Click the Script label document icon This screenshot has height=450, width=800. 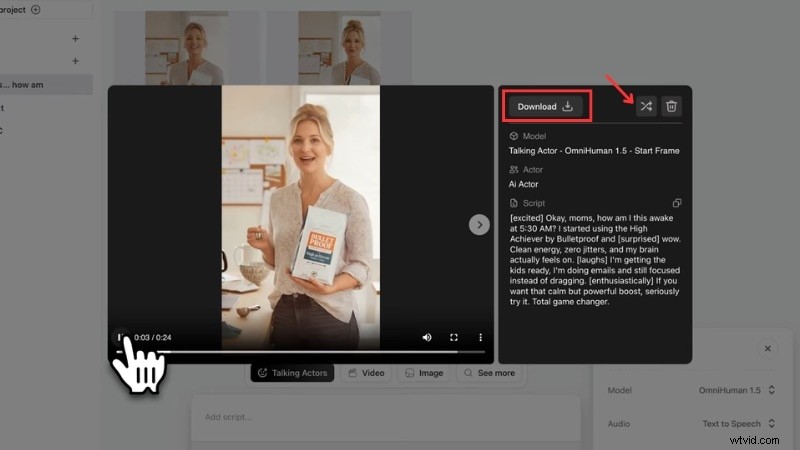point(514,203)
